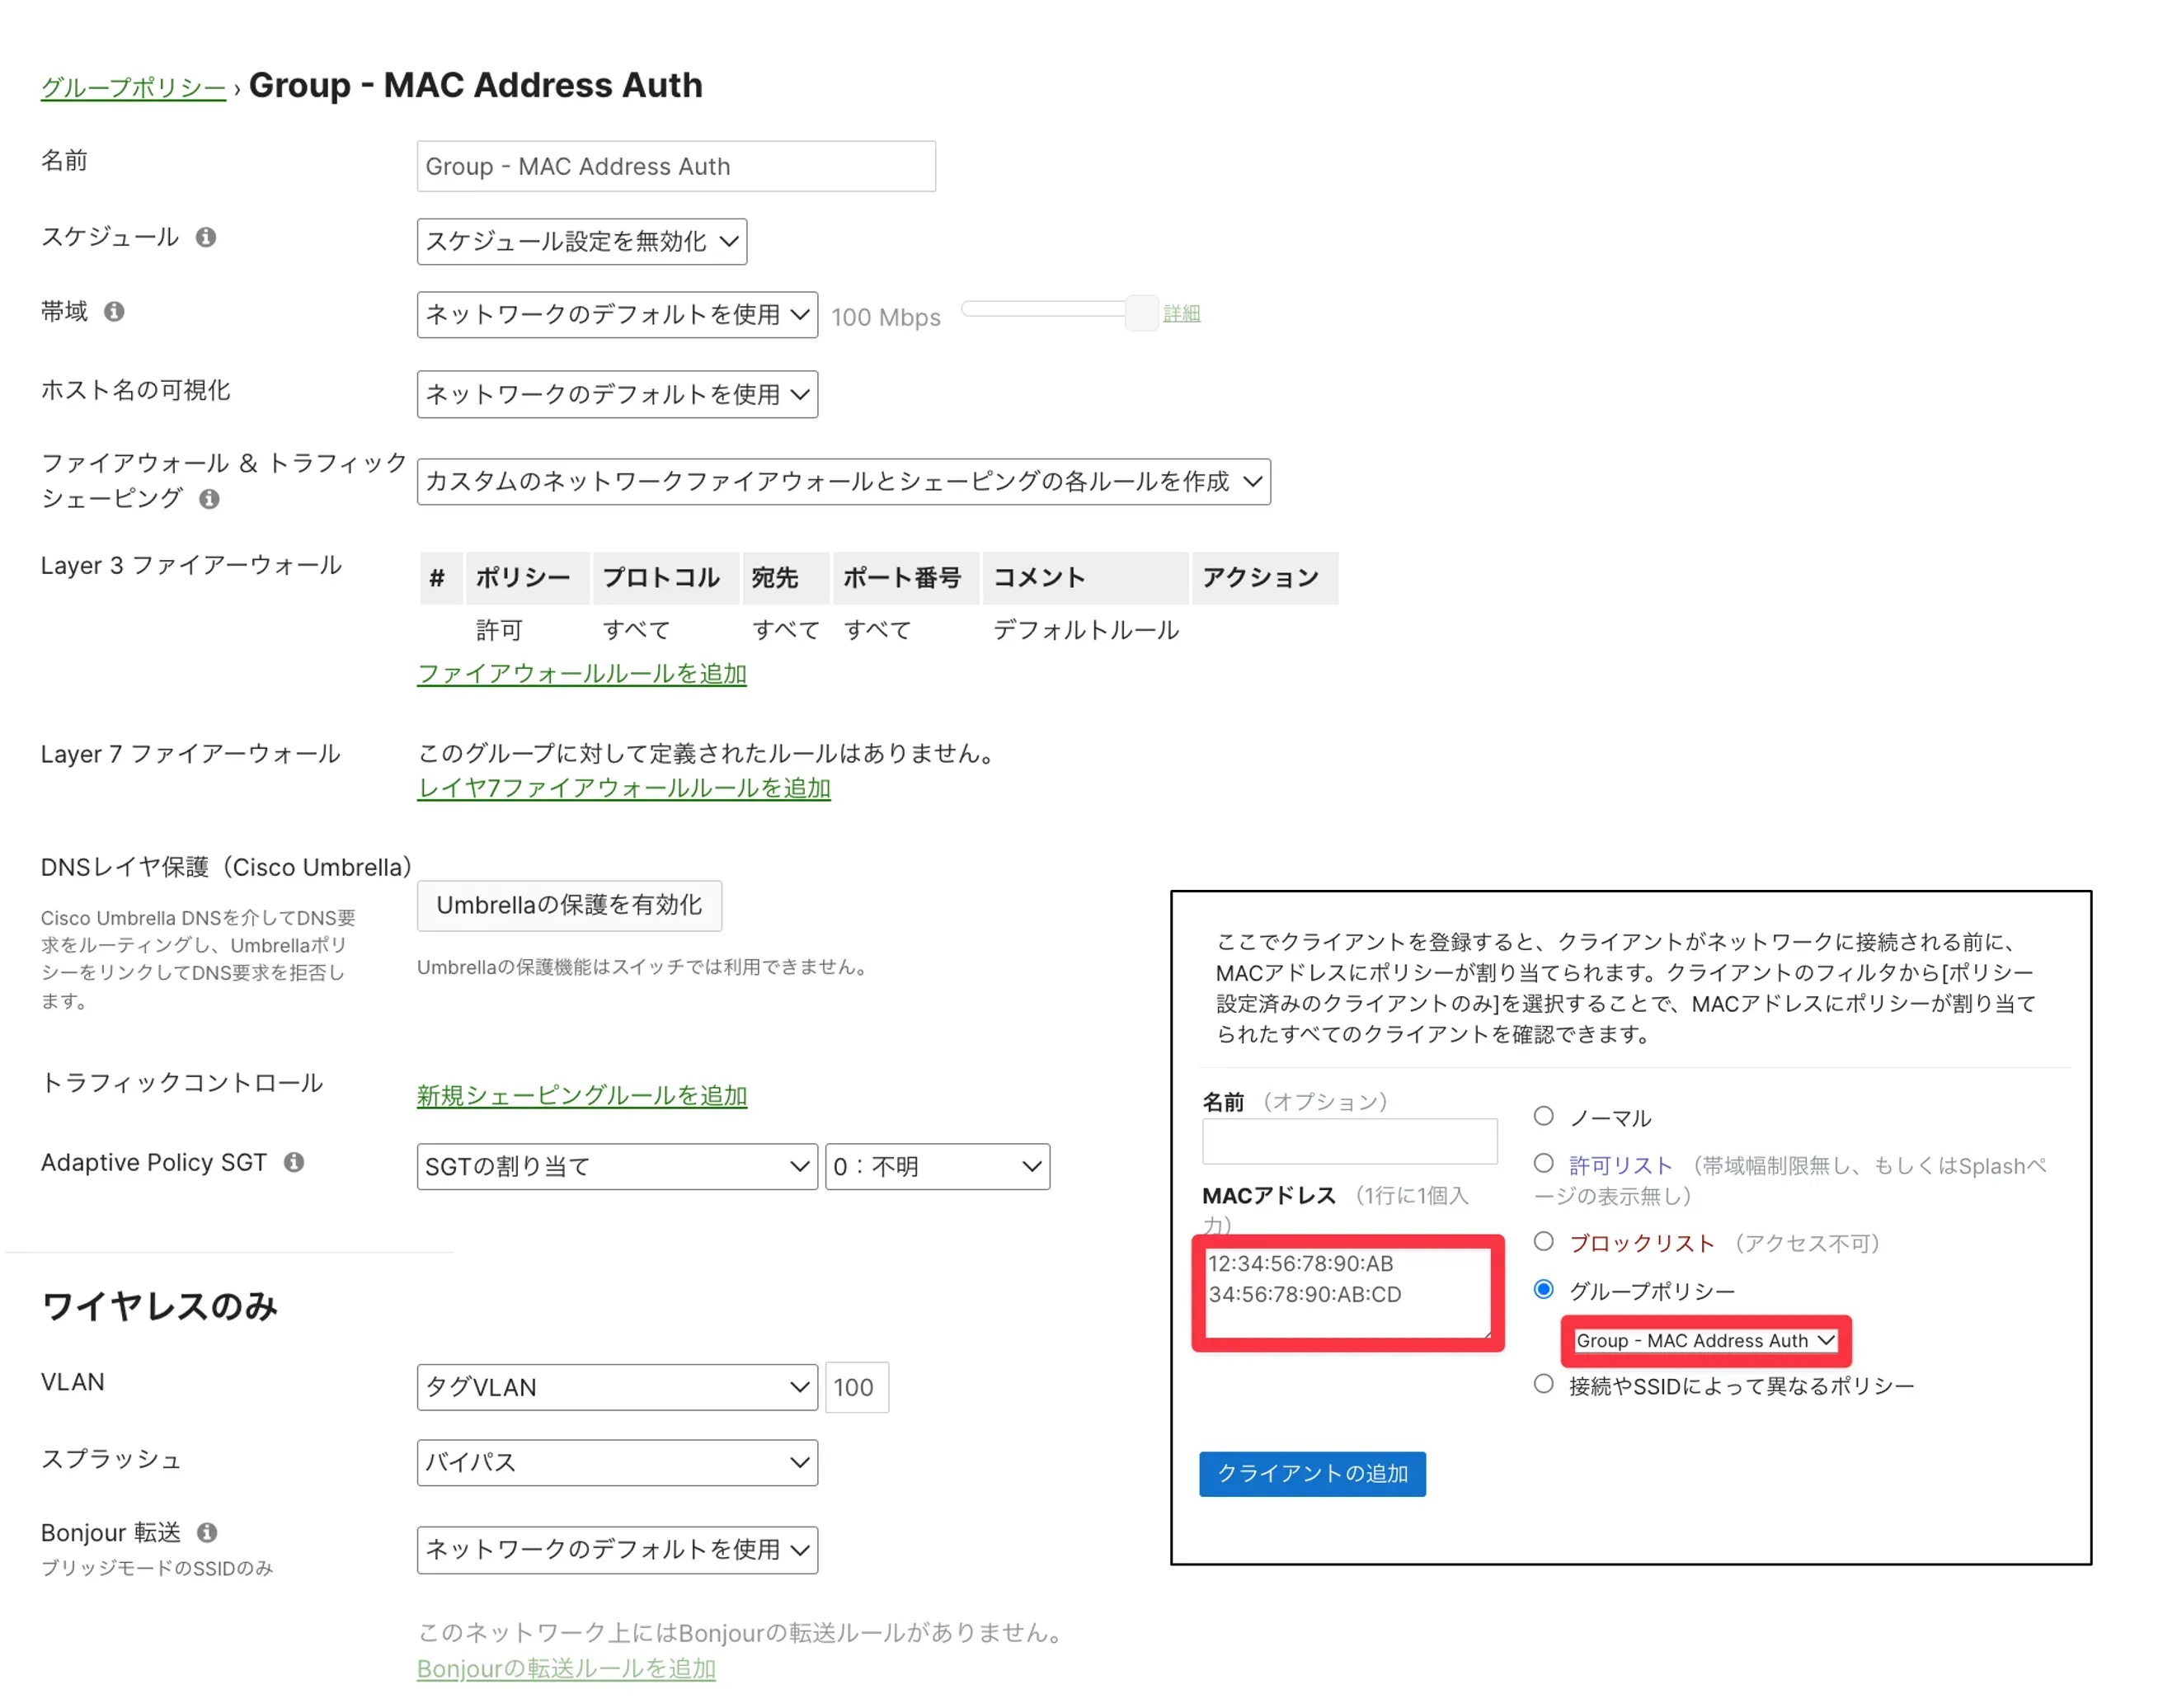Image resolution: width=2177 pixels, height=1708 pixels.
Task: Click the info icon next to スケジュール
Action: coord(206,237)
